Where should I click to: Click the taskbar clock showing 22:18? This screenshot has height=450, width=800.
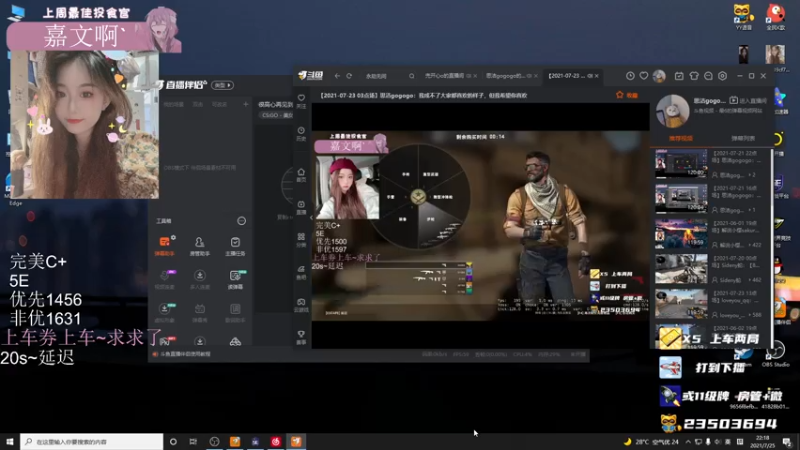763,442
